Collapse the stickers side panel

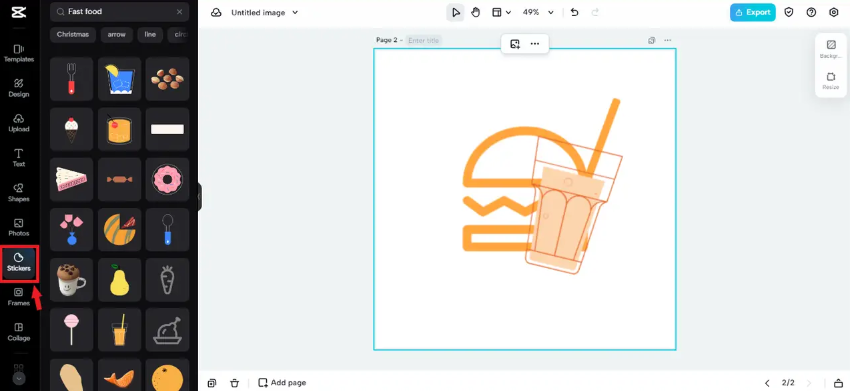pos(199,196)
